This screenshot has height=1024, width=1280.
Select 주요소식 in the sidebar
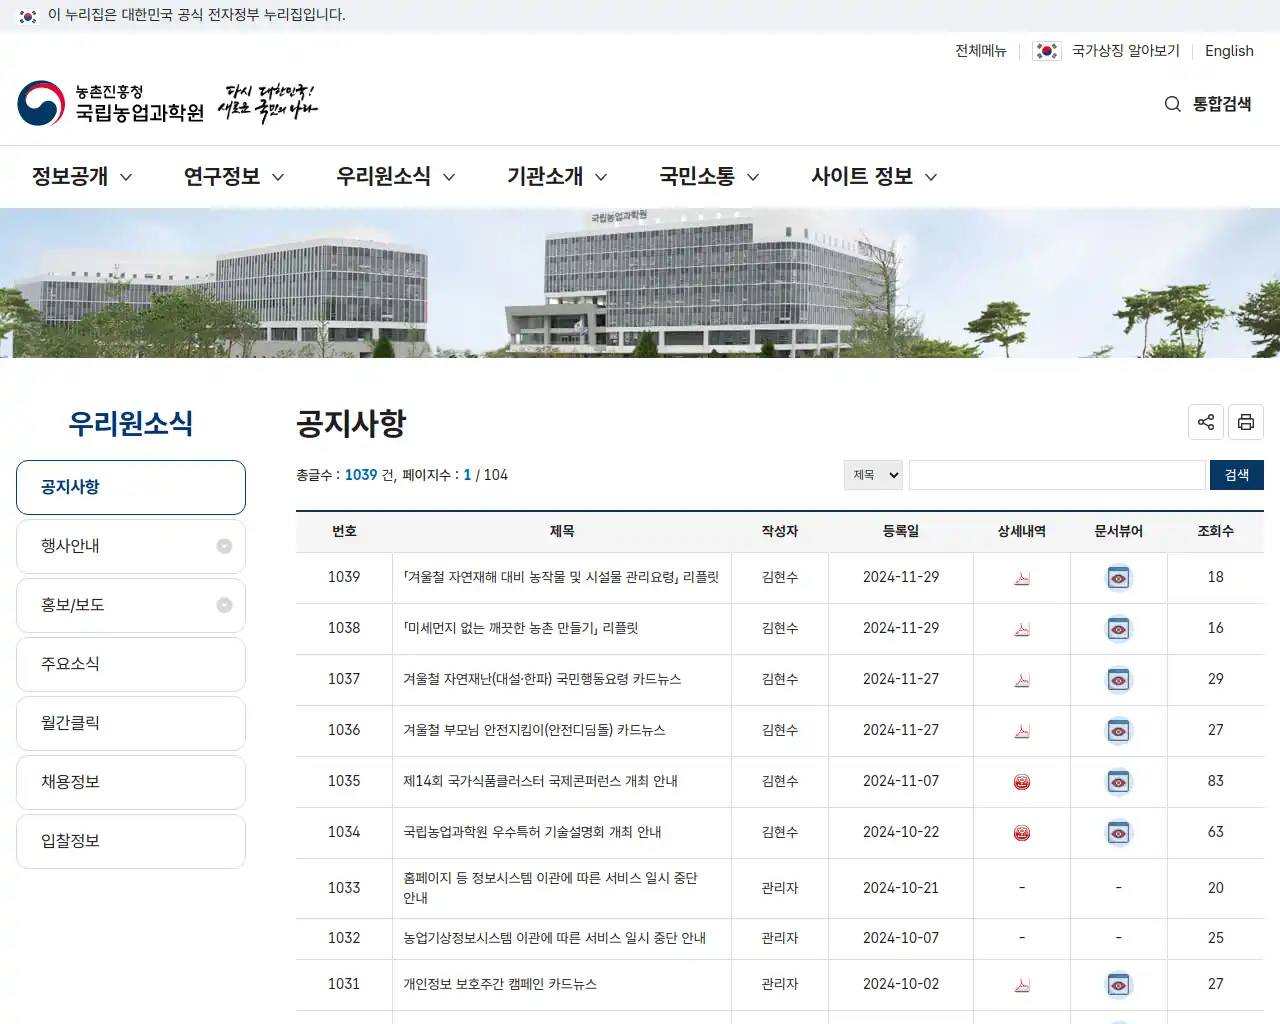click(131, 664)
